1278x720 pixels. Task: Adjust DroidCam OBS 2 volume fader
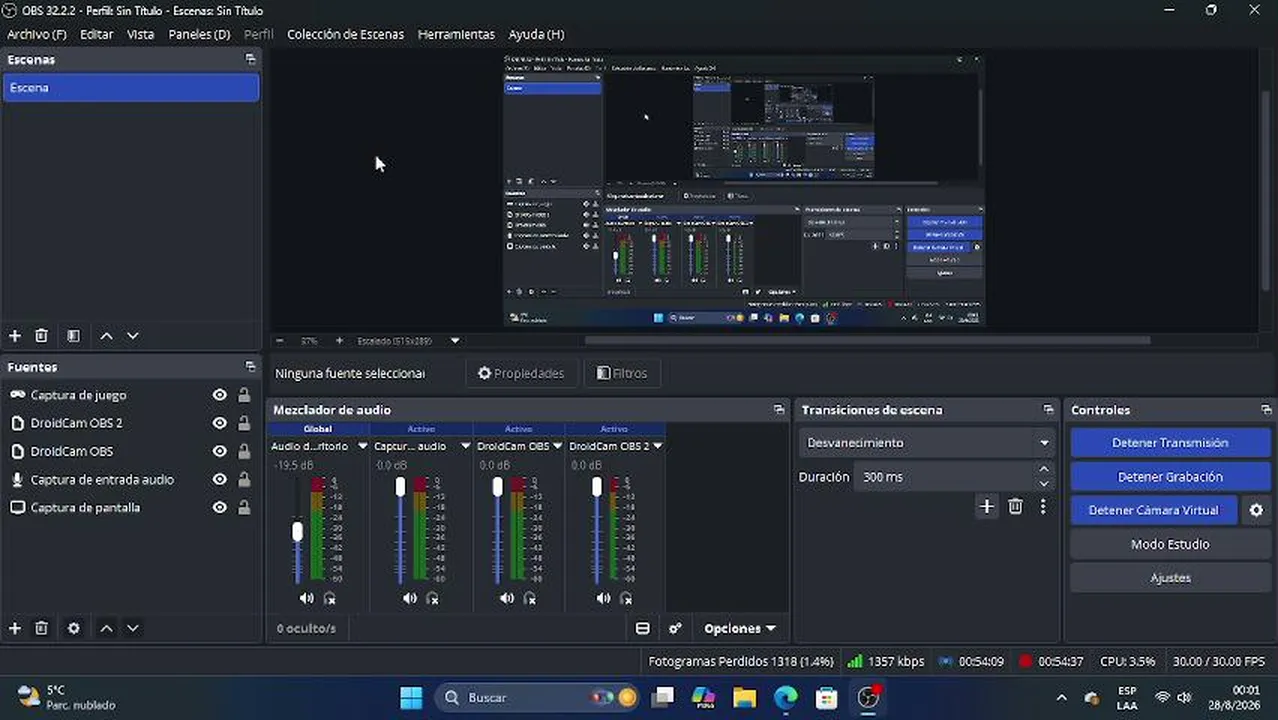point(597,487)
